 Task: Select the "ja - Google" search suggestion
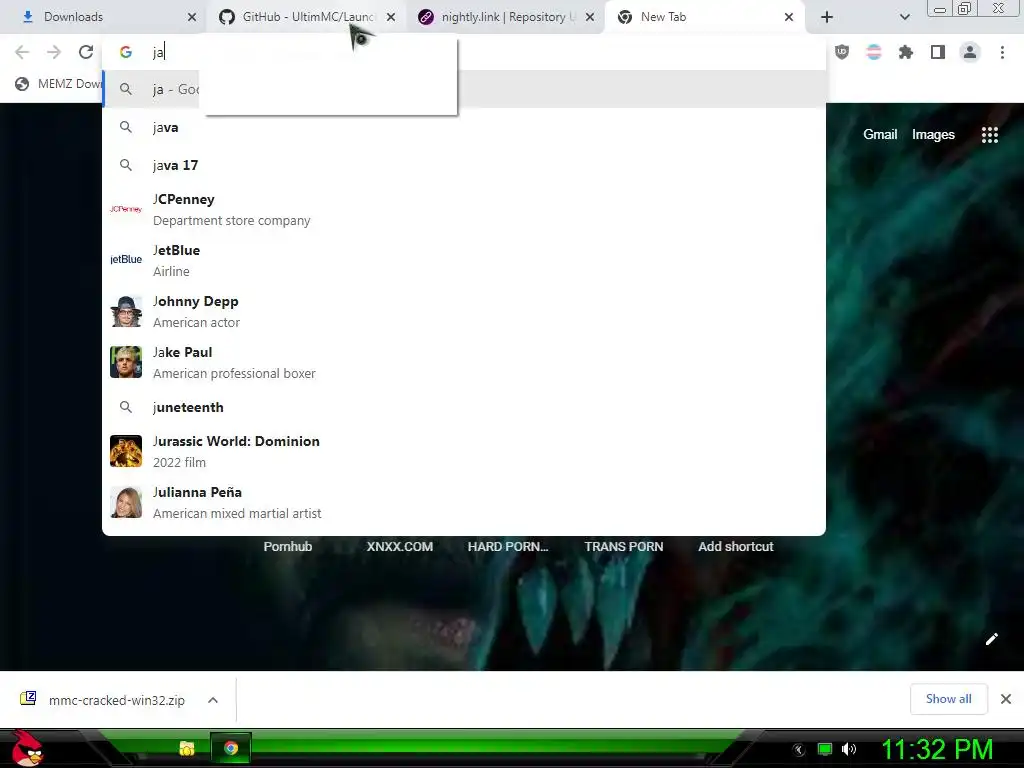tap(464, 89)
